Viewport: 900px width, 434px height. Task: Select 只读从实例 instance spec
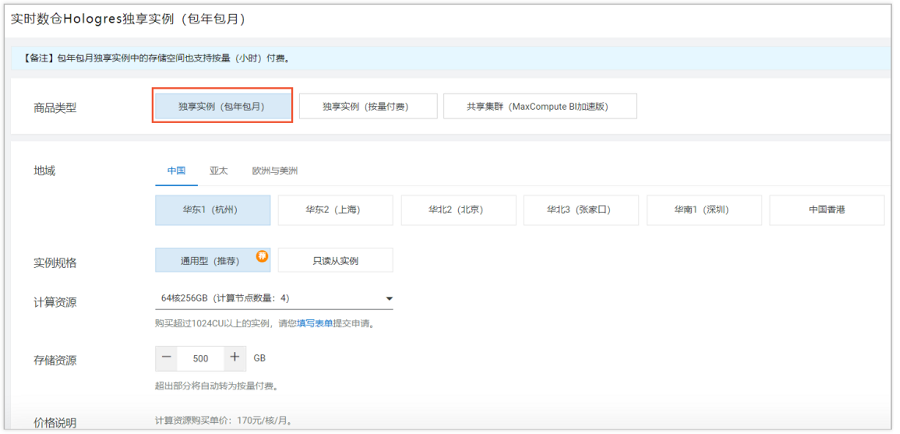tap(336, 260)
